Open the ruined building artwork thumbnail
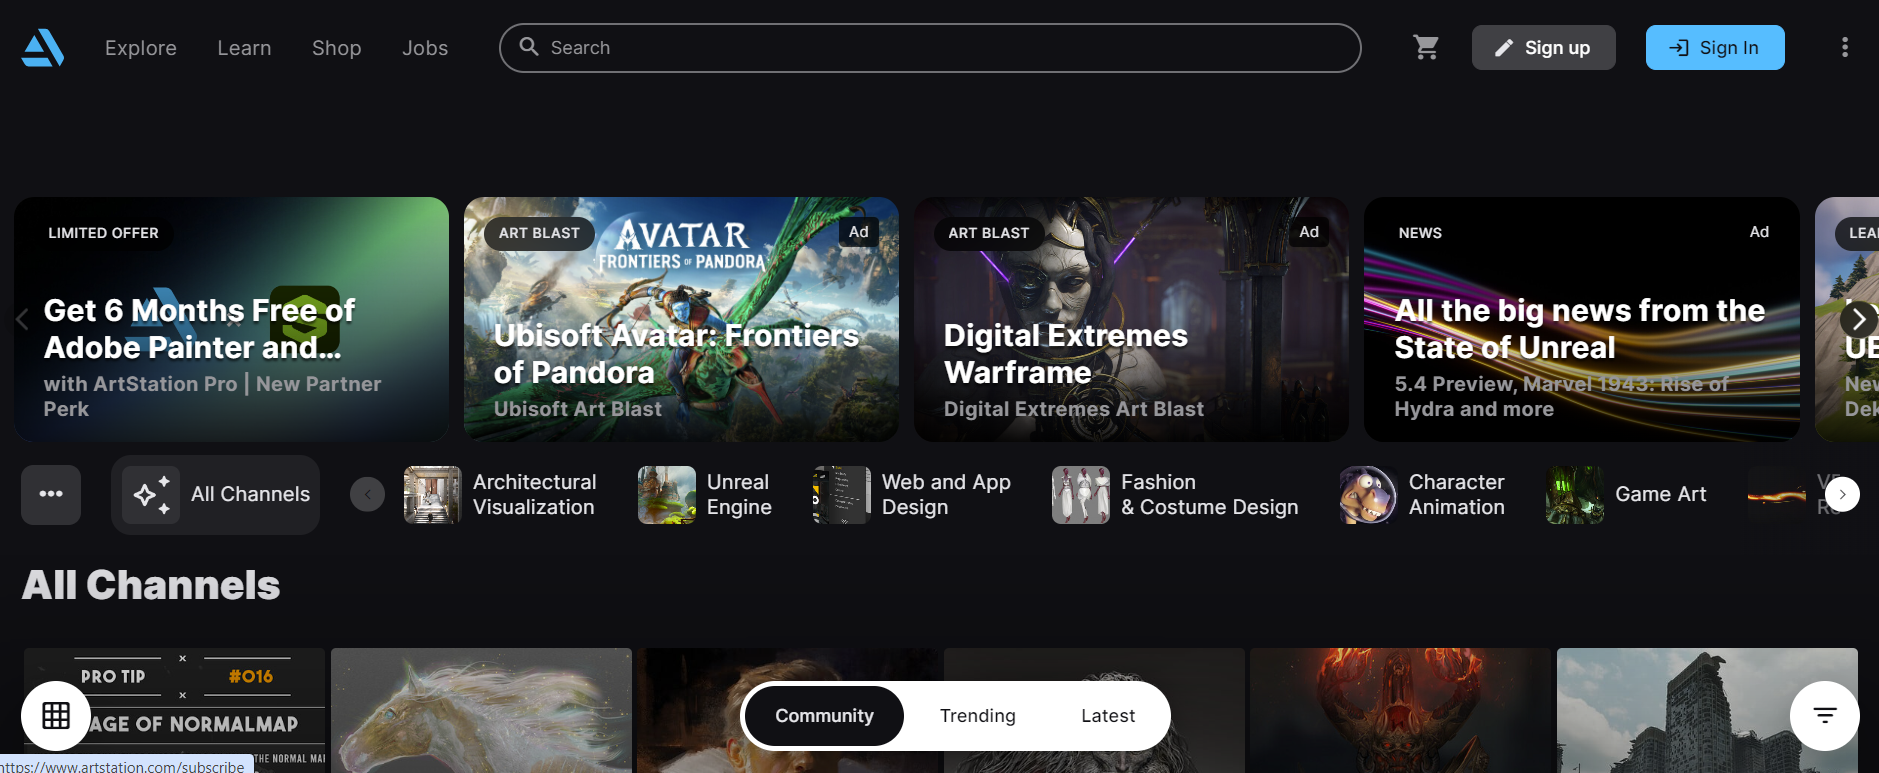 [x=1707, y=710]
